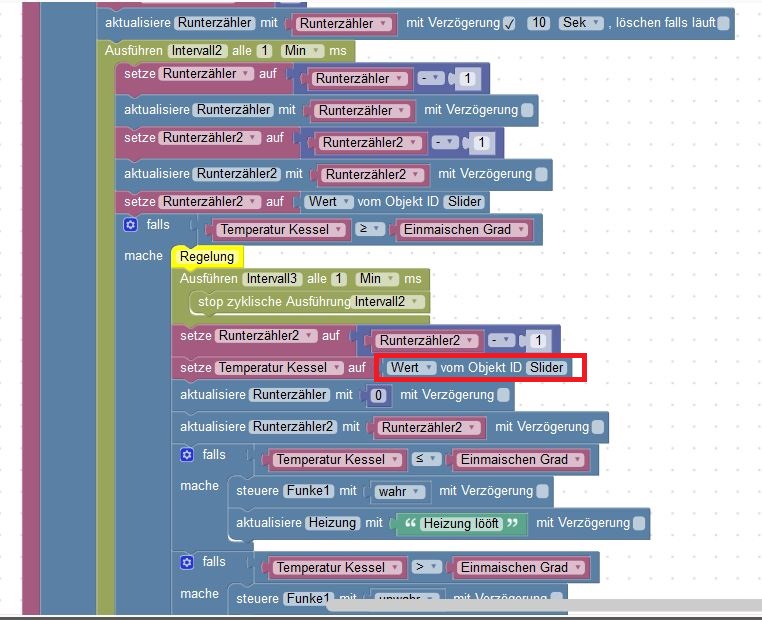Open variable dropdown of "setze Temperatur Kessel"
Viewport: 762px width, 620px height.
pos(280,368)
